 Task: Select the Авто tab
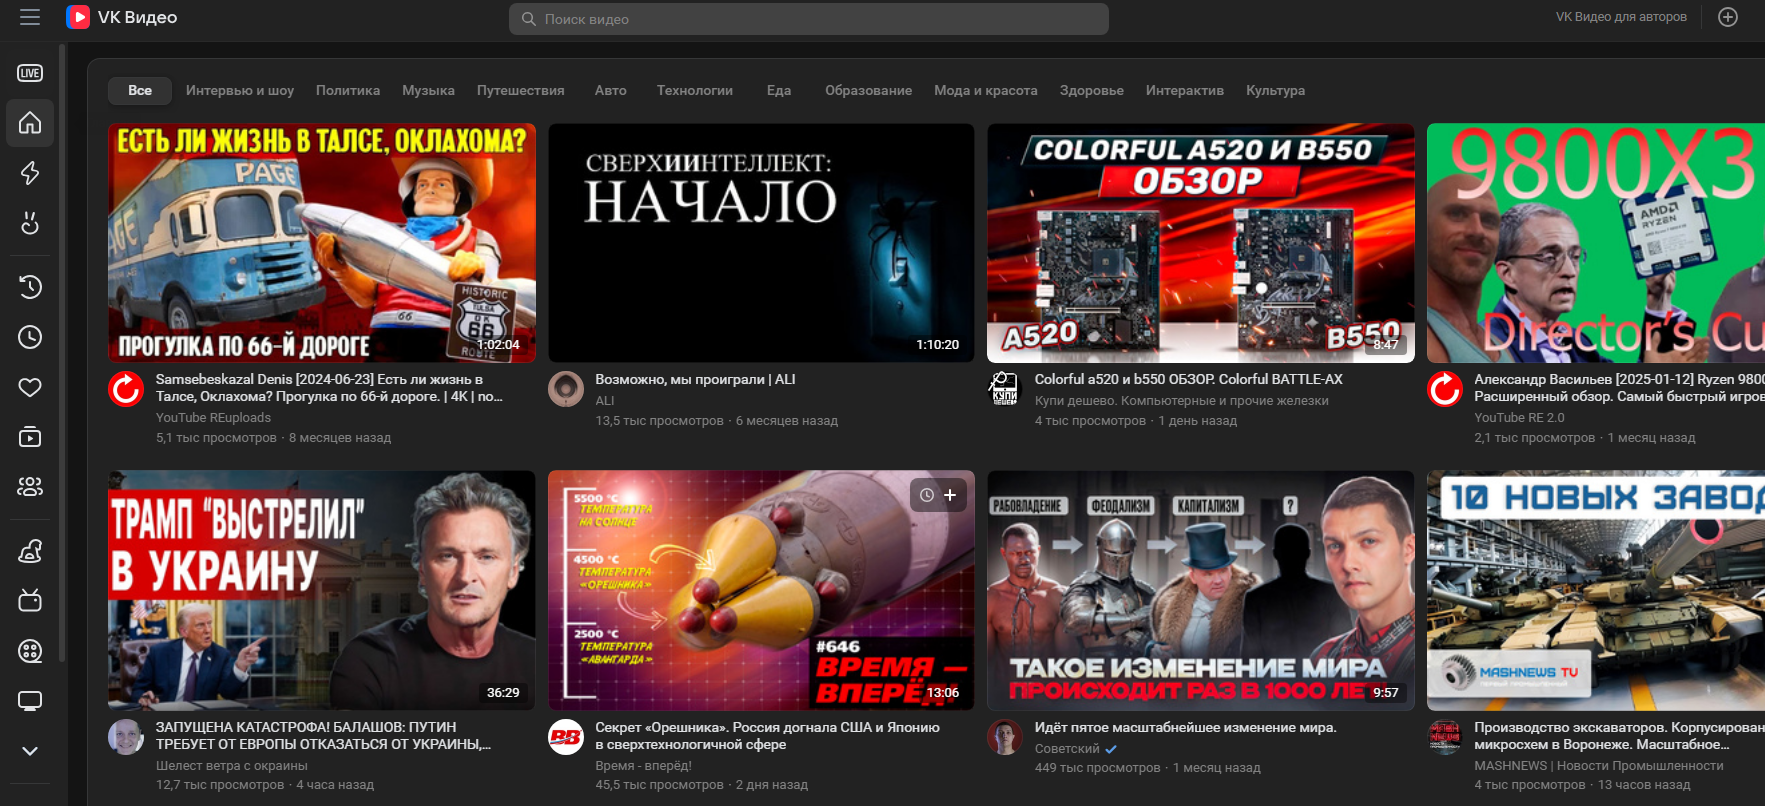pyautogui.click(x=610, y=90)
